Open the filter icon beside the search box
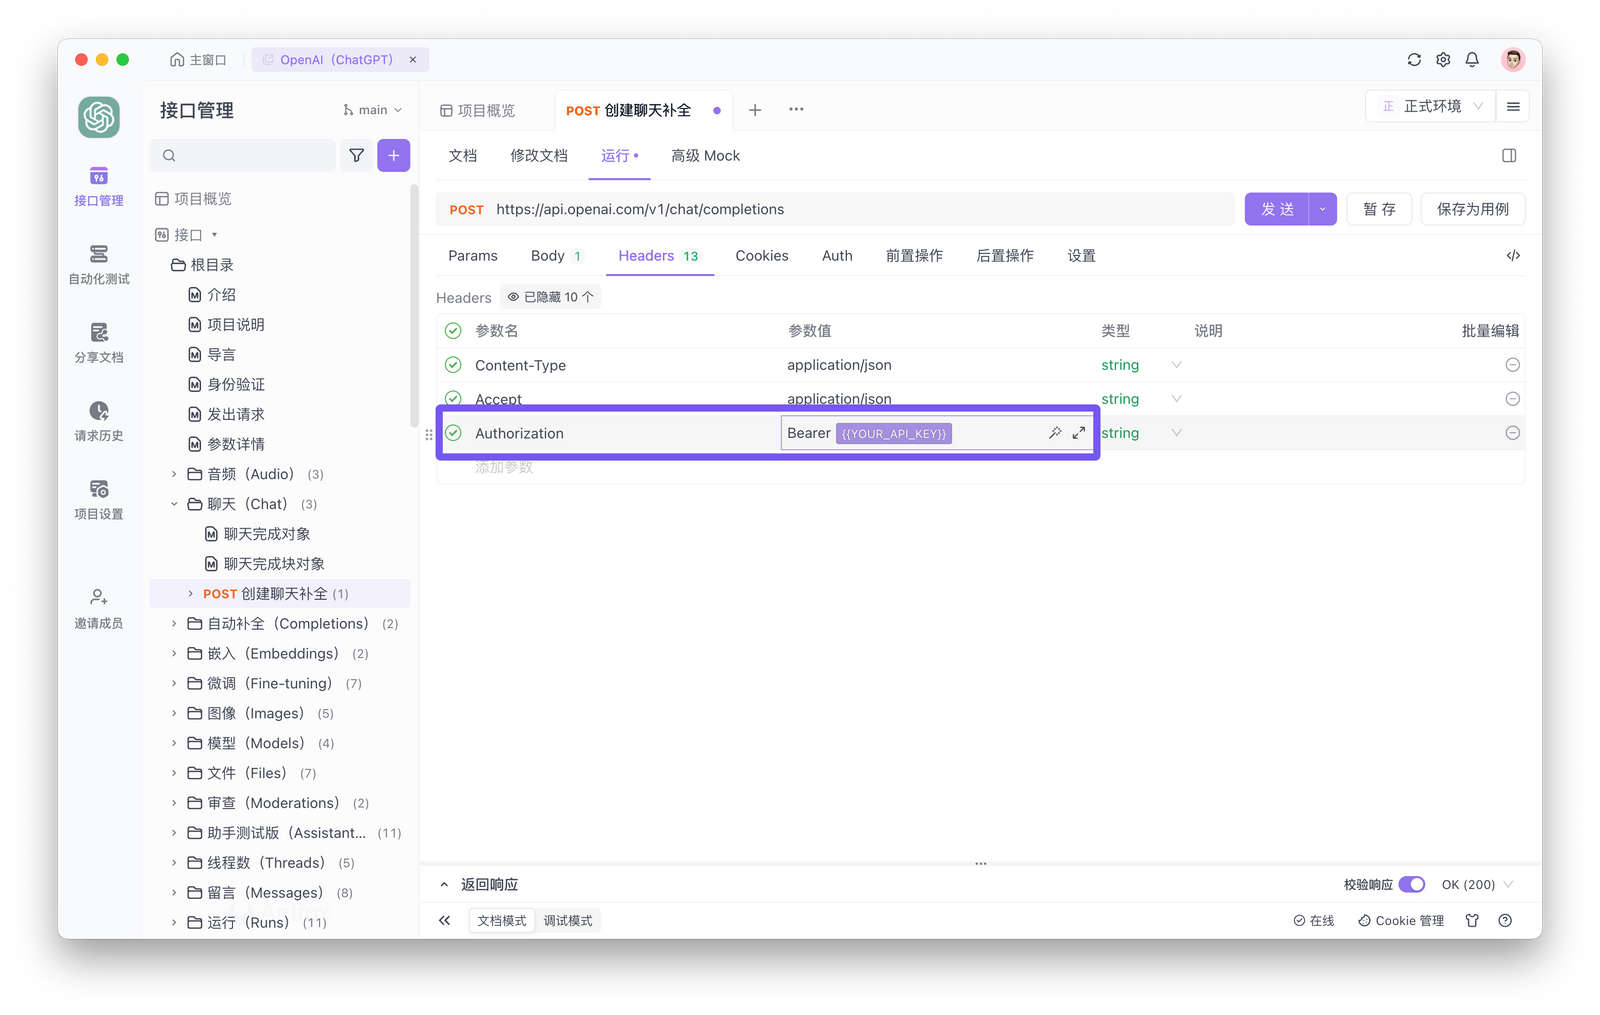 356,155
